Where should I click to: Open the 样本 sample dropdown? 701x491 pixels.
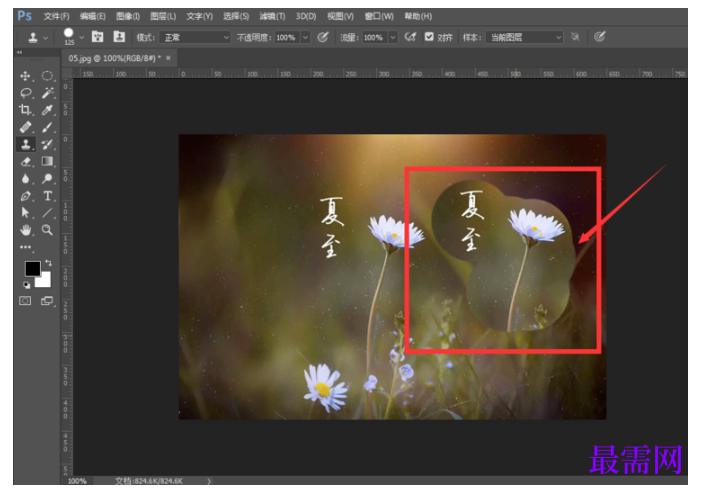(x=524, y=38)
